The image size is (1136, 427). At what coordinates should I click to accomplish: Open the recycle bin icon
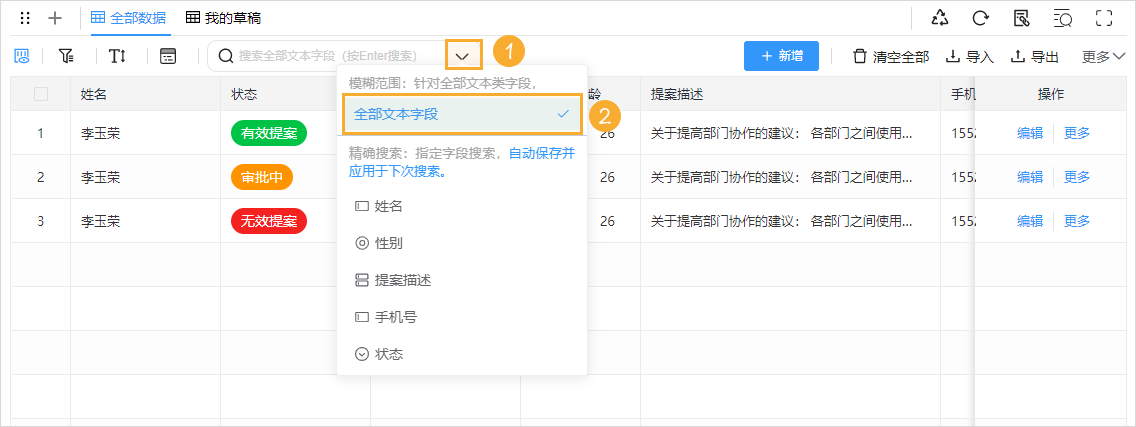click(940, 18)
